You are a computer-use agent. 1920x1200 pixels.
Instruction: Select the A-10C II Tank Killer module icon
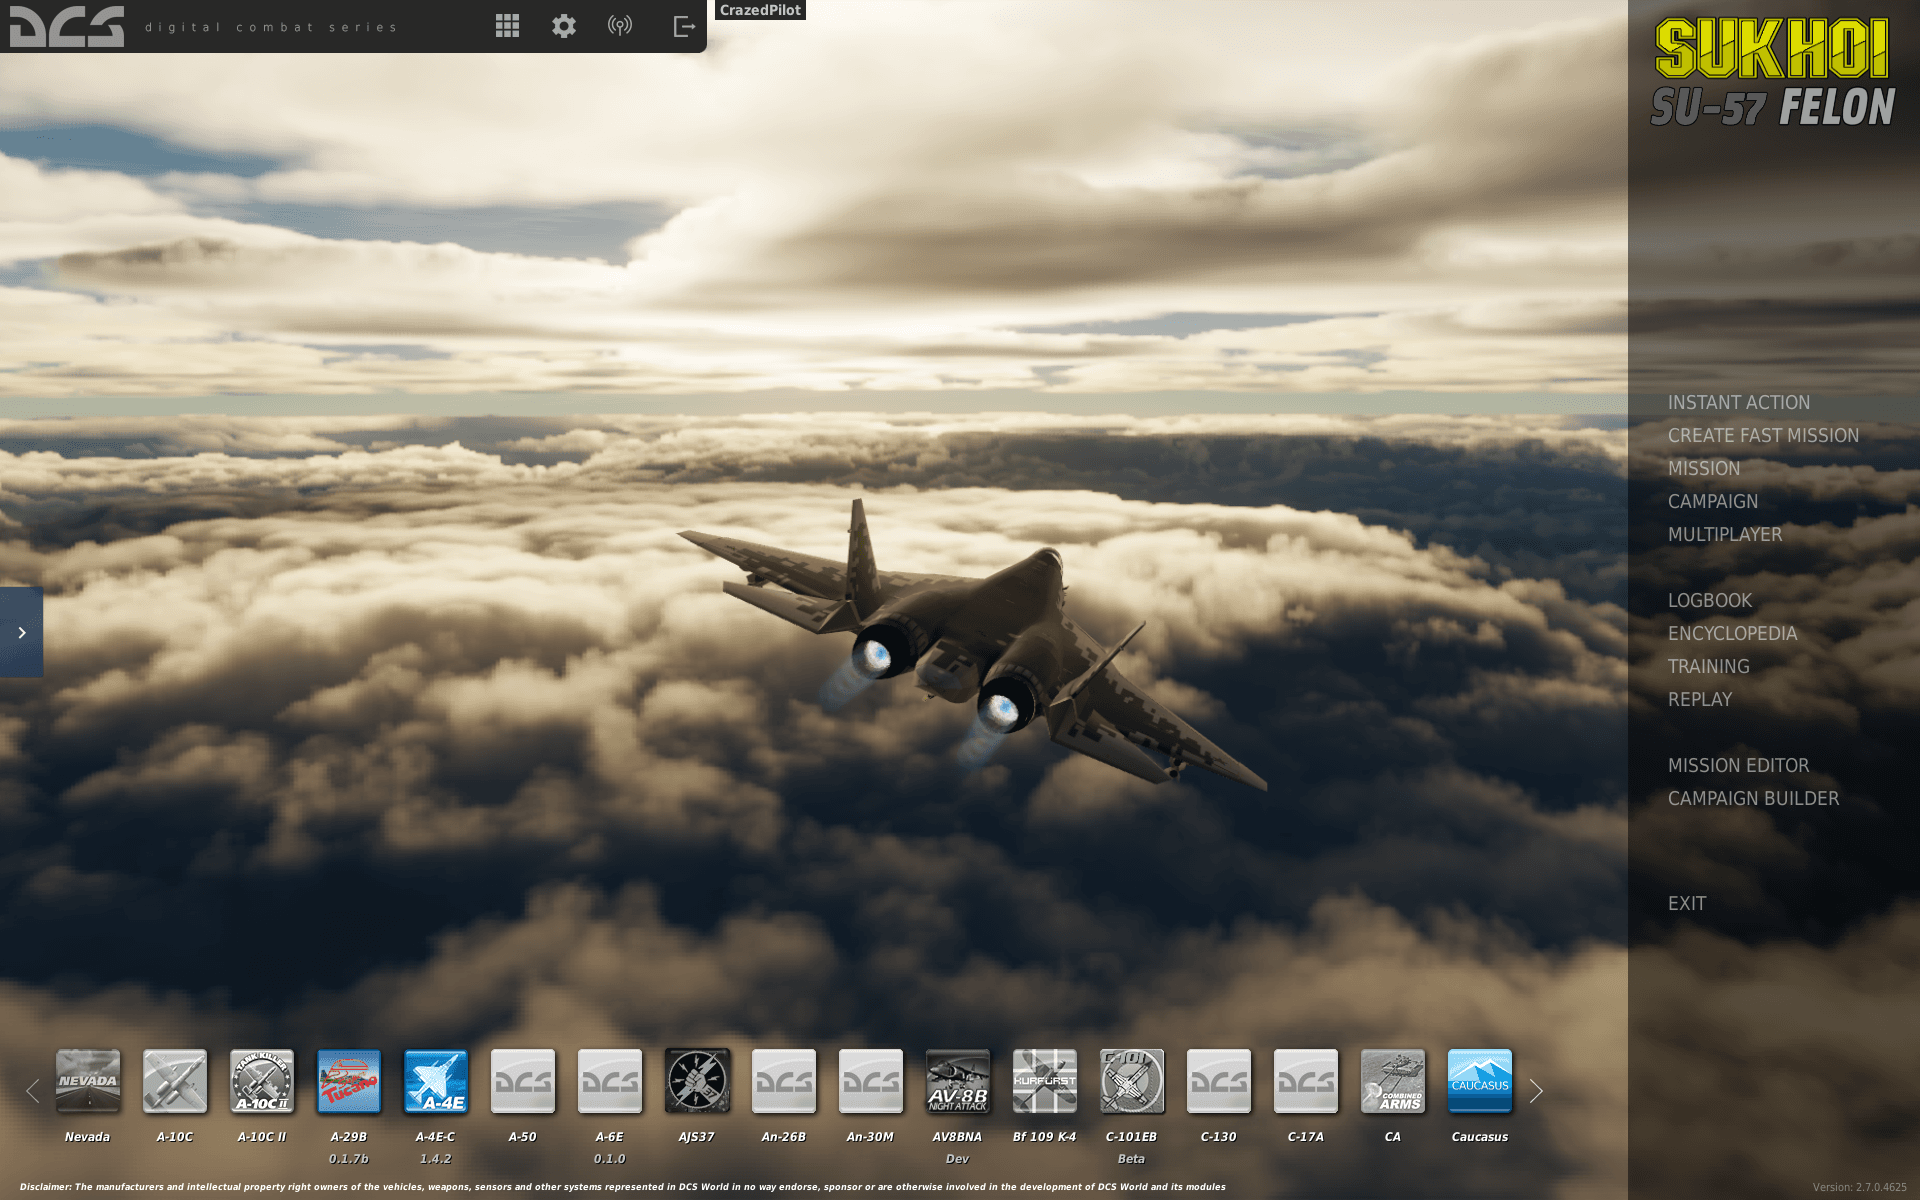click(x=261, y=1081)
